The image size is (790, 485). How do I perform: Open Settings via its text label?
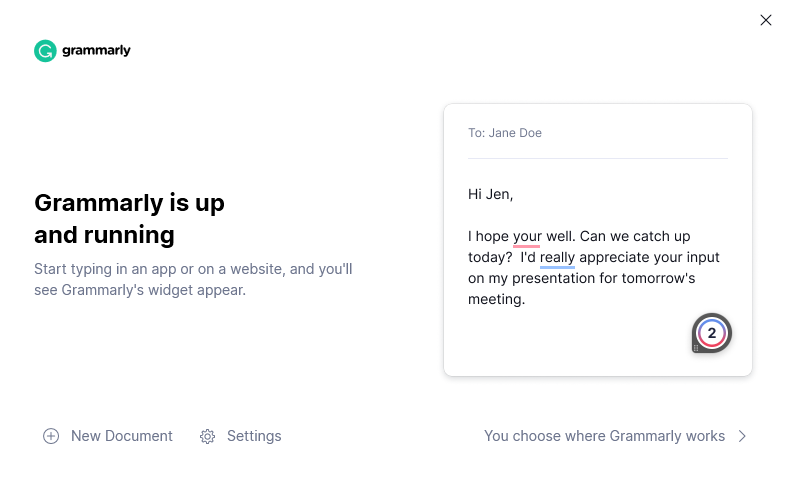point(254,436)
